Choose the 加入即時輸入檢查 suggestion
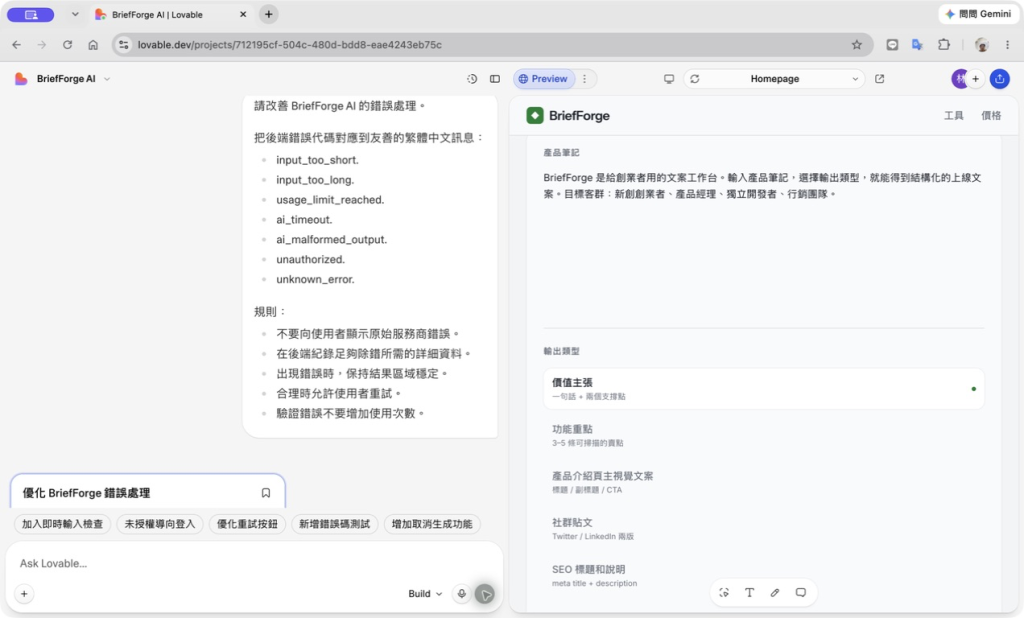1024x618 pixels. pos(62,524)
